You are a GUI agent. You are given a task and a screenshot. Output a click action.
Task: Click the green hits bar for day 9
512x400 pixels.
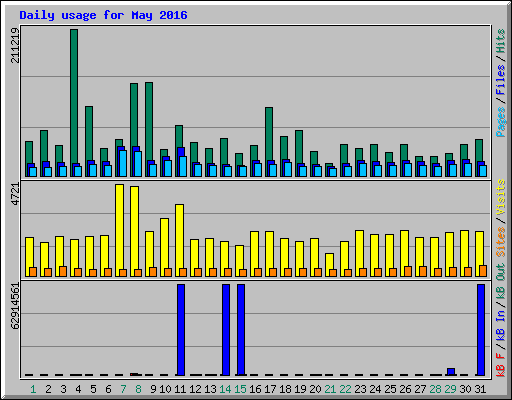click(149, 121)
